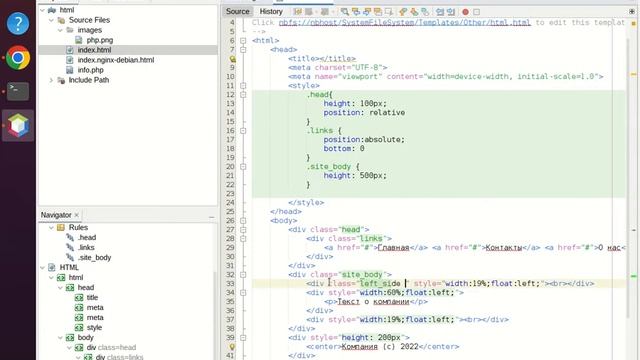Select .links rule in Navigator
This screenshot has height=360, width=640.
(86, 247)
